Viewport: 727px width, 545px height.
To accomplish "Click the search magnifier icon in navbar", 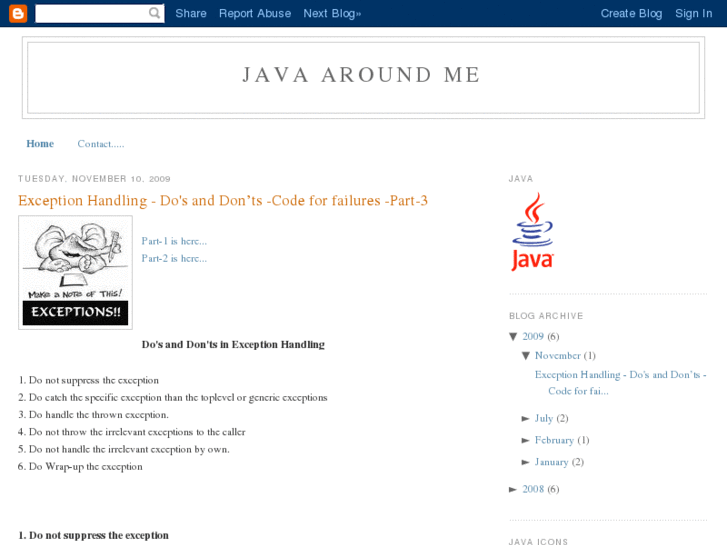I will click(x=154, y=13).
